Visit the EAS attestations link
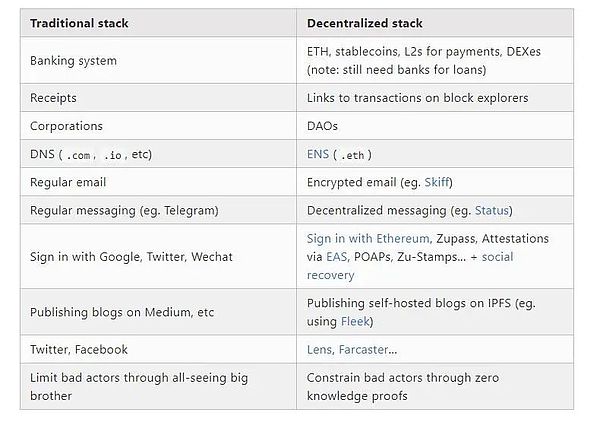 pyautogui.click(x=336, y=257)
